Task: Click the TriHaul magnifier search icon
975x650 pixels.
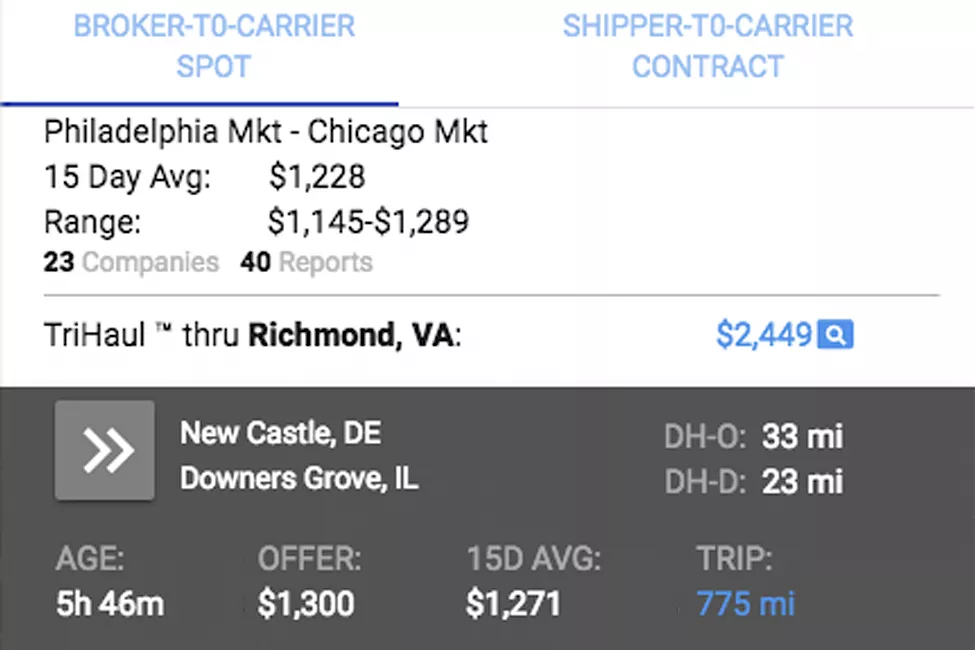Action: click(835, 335)
